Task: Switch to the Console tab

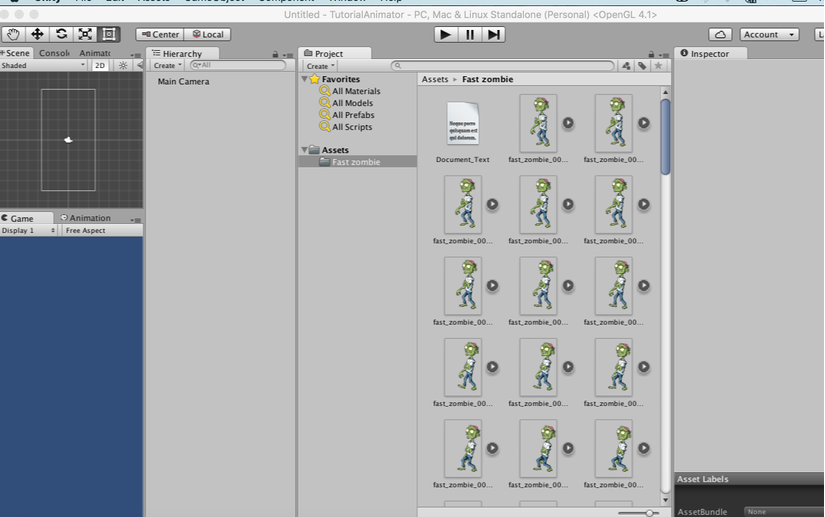Action: coord(54,53)
